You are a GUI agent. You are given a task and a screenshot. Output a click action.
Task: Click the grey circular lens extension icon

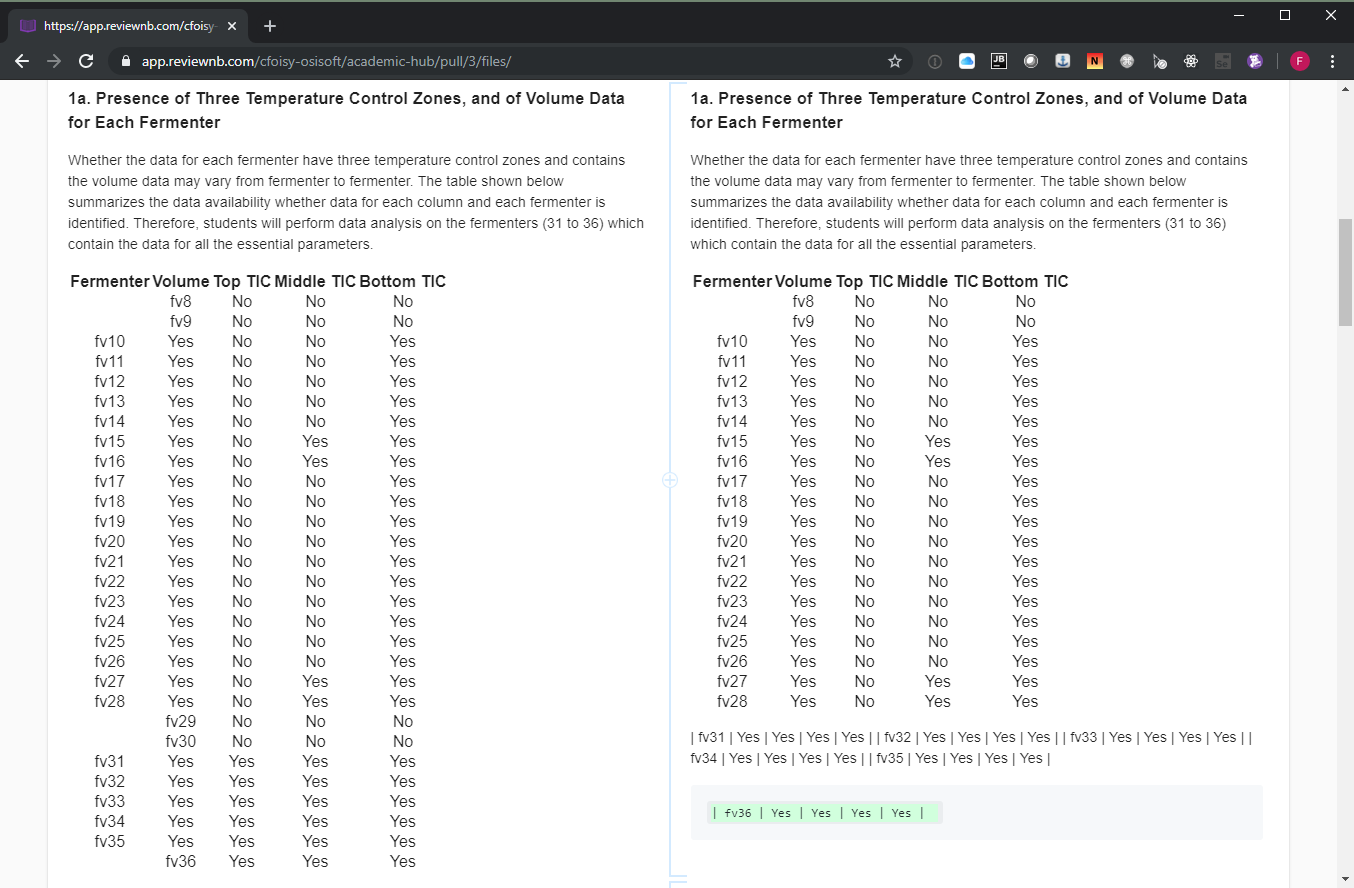coord(1031,61)
